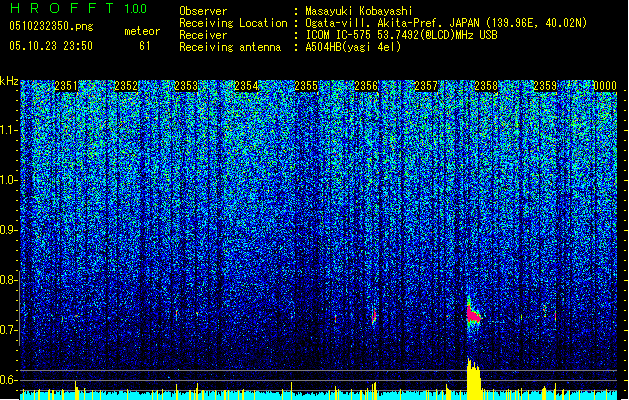
Task: Click the kHz axis unit label
Action: coord(9,81)
